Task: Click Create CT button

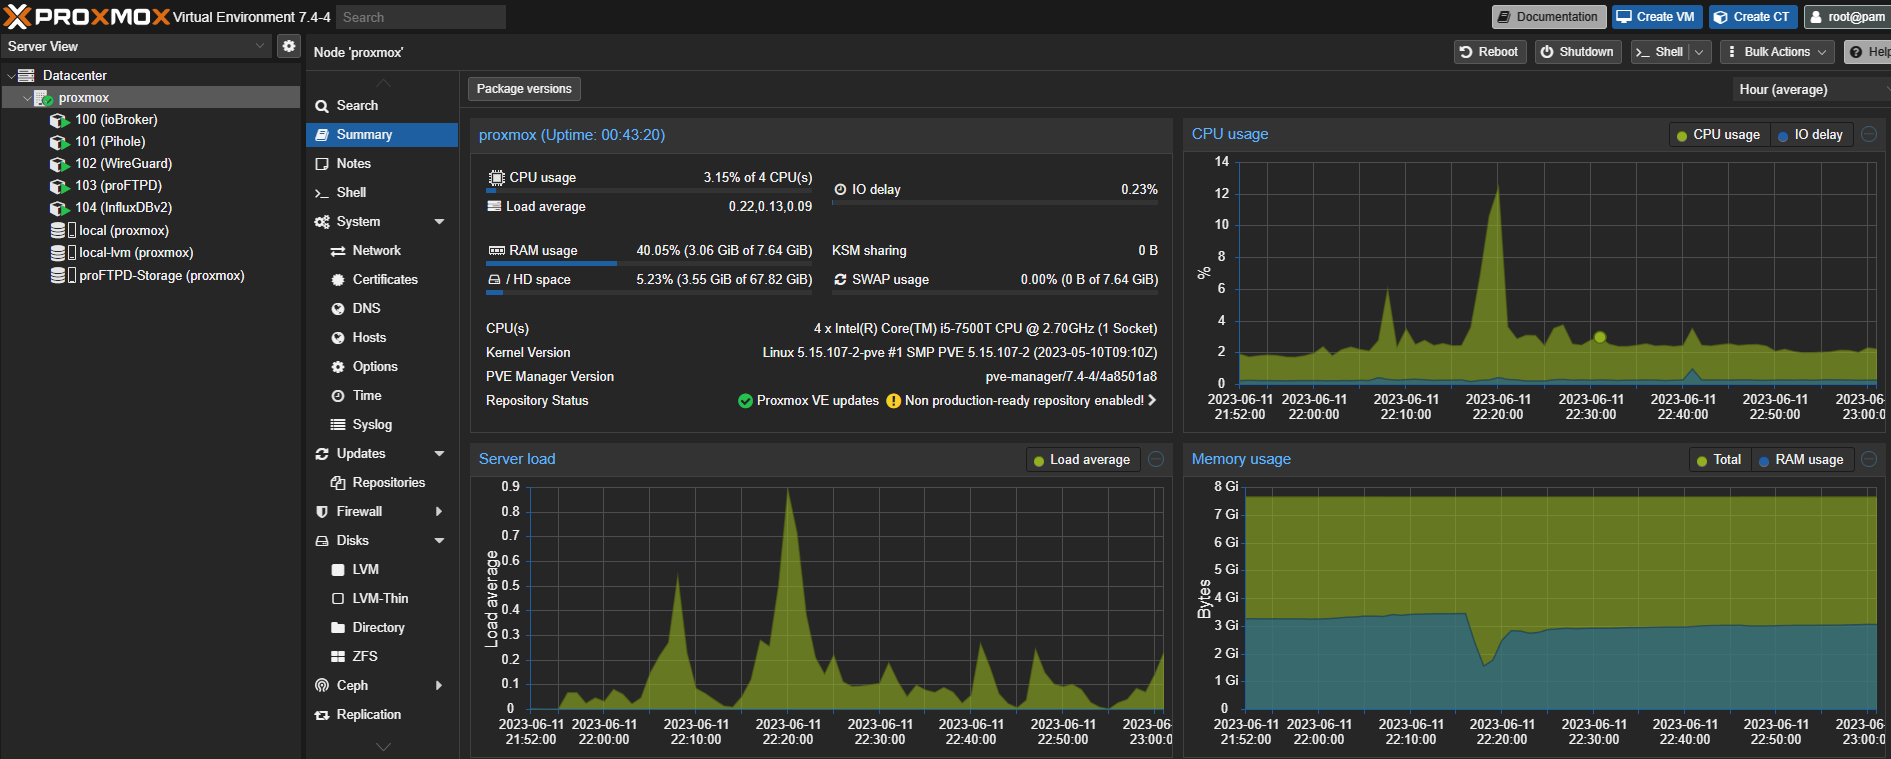Action: point(1753,17)
